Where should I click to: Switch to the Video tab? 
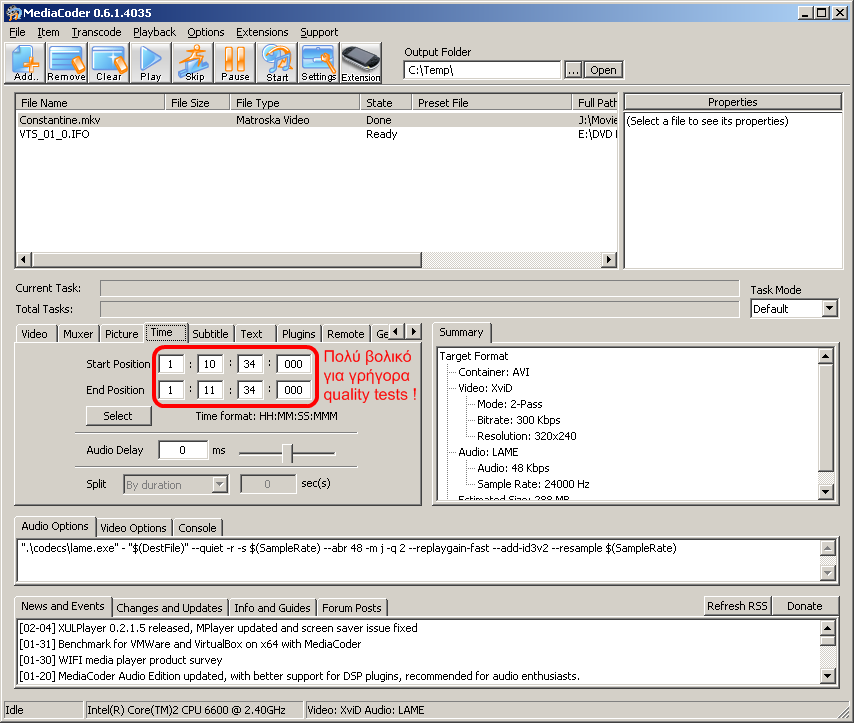click(x=35, y=334)
